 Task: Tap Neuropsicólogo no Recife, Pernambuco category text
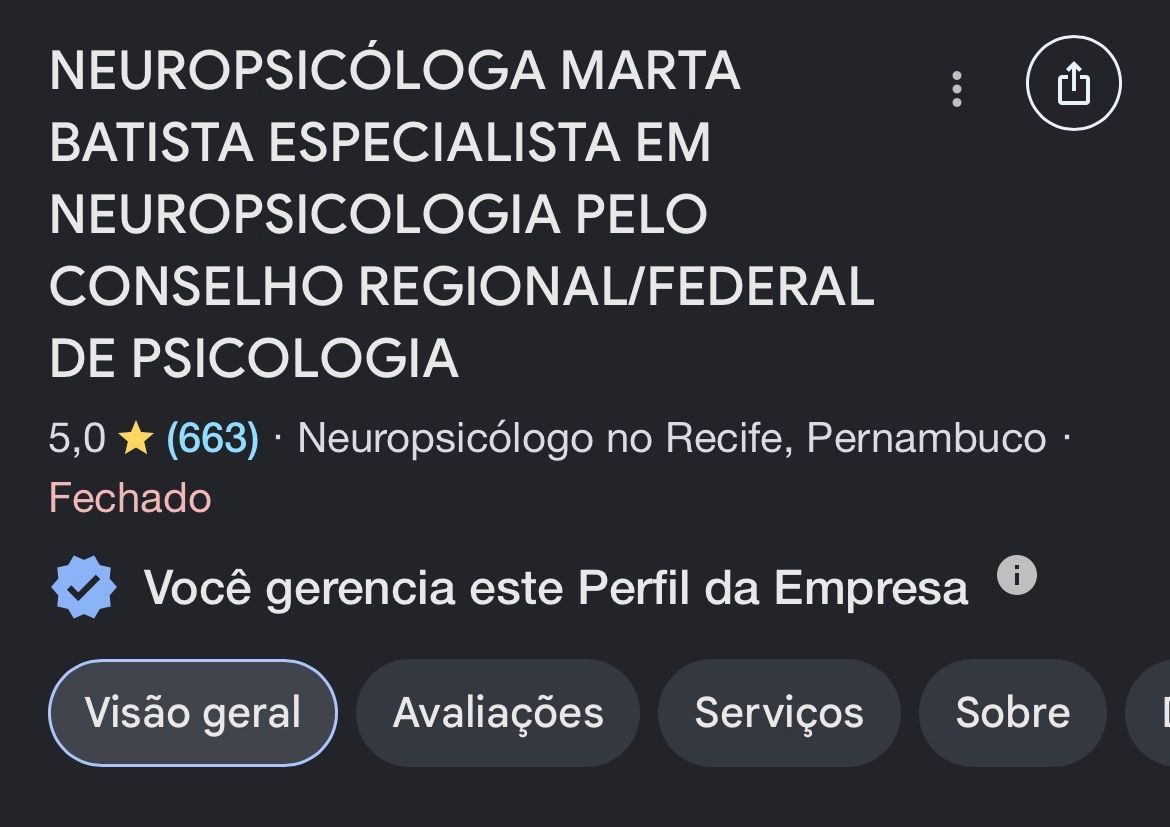pos(672,438)
